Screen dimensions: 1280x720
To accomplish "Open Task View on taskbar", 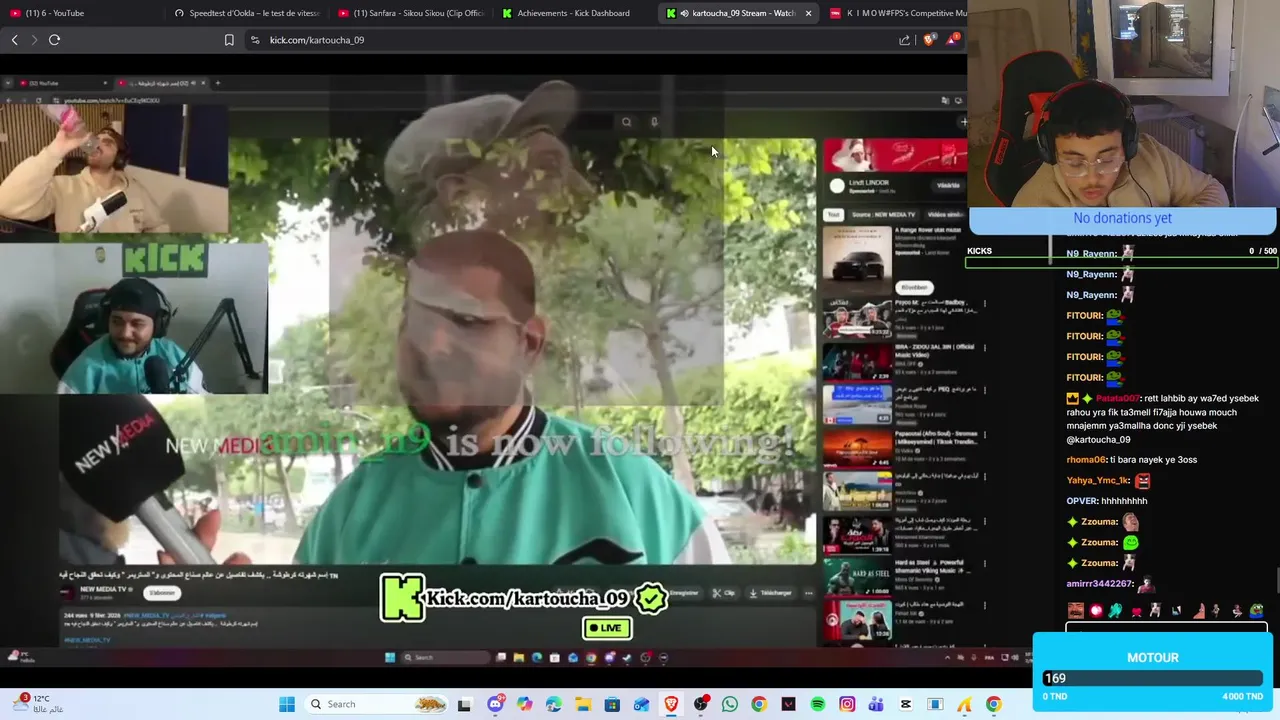I will tap(464, 704).
